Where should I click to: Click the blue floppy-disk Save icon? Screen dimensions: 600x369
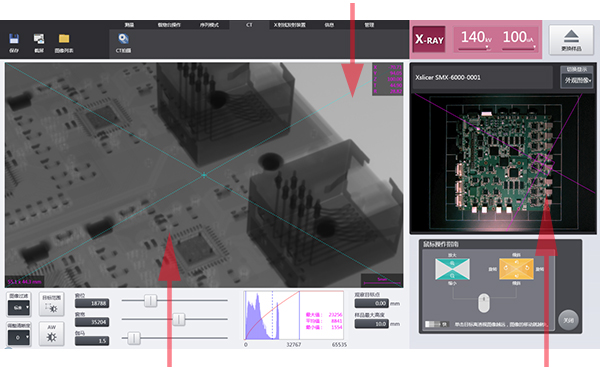[x=14, y=39]
